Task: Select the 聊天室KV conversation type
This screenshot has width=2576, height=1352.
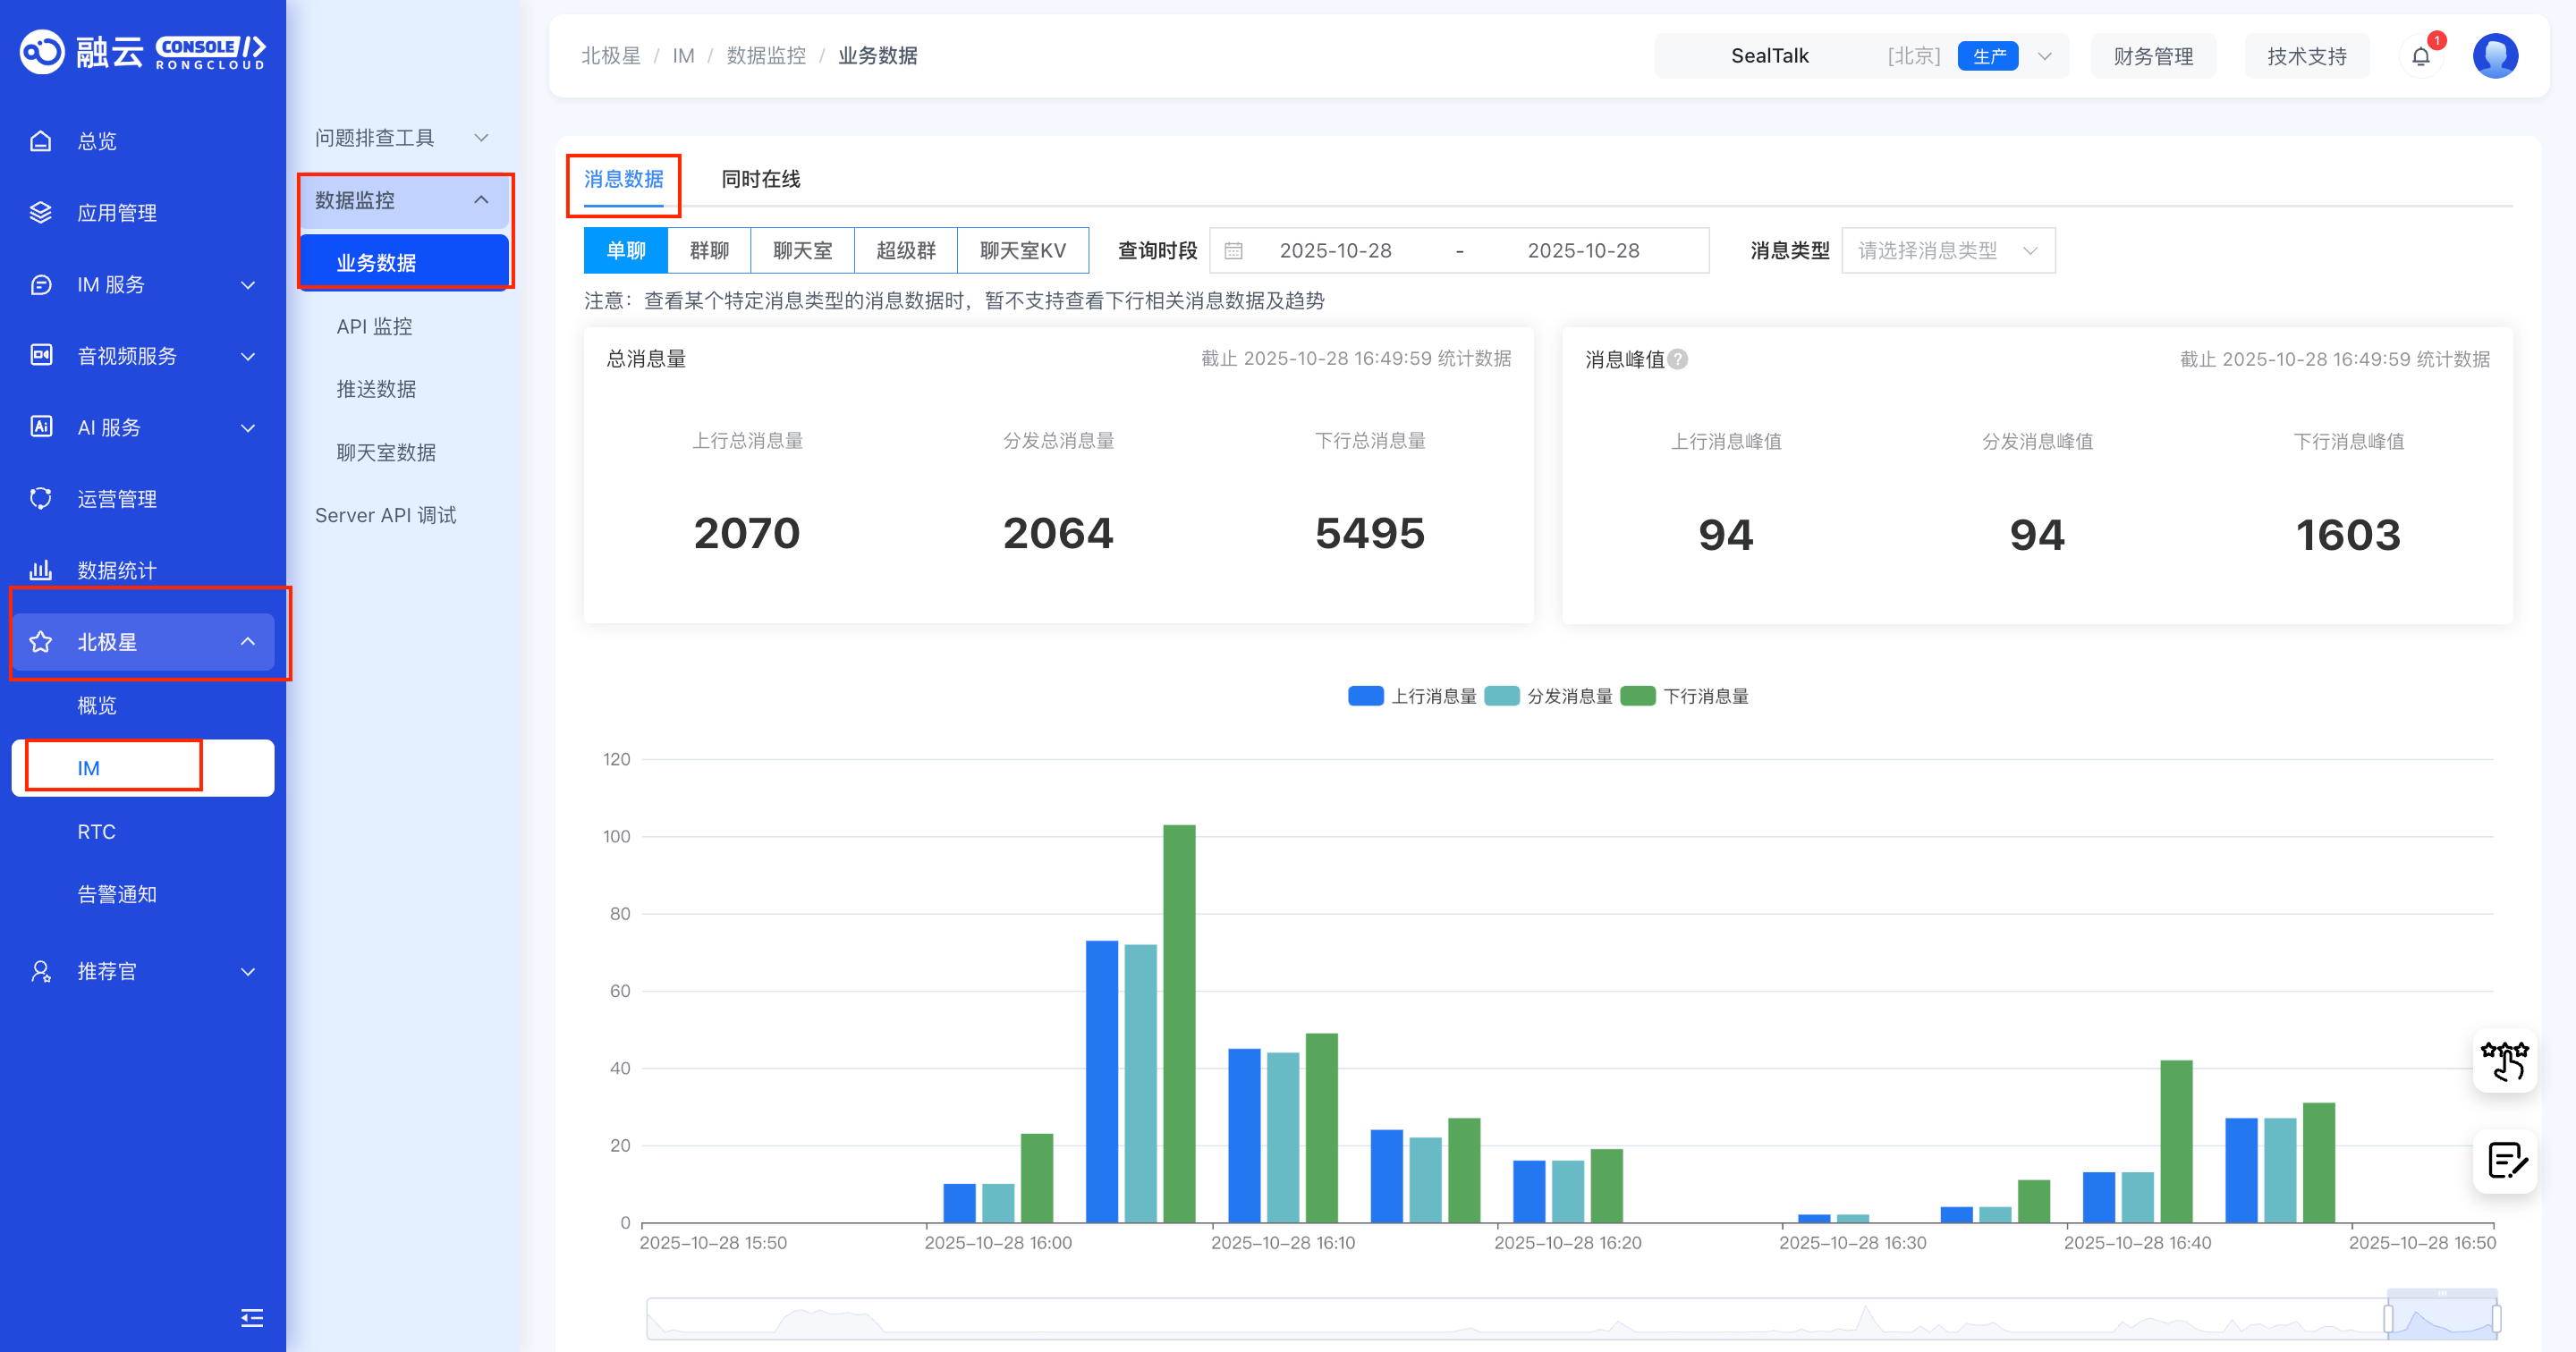Action: tap(1022, 251)
